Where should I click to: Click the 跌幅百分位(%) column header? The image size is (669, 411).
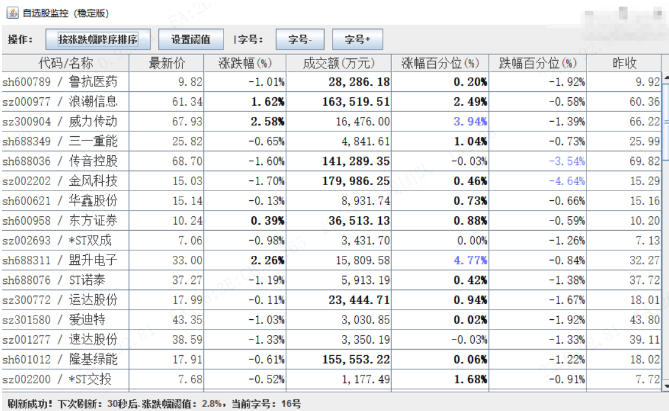click(x=538, y=63)
